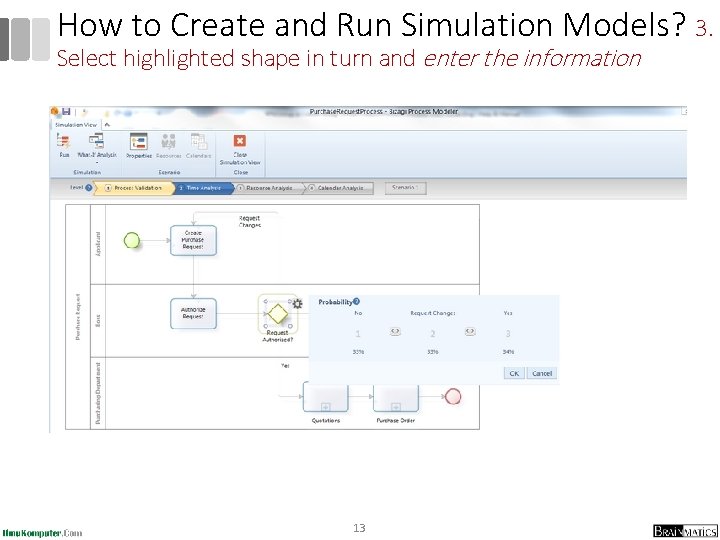The width and height of the screenshot is (720, 540).
Task: Click the Cancel button in Probability panel
Action: click(x=542, y=373)
